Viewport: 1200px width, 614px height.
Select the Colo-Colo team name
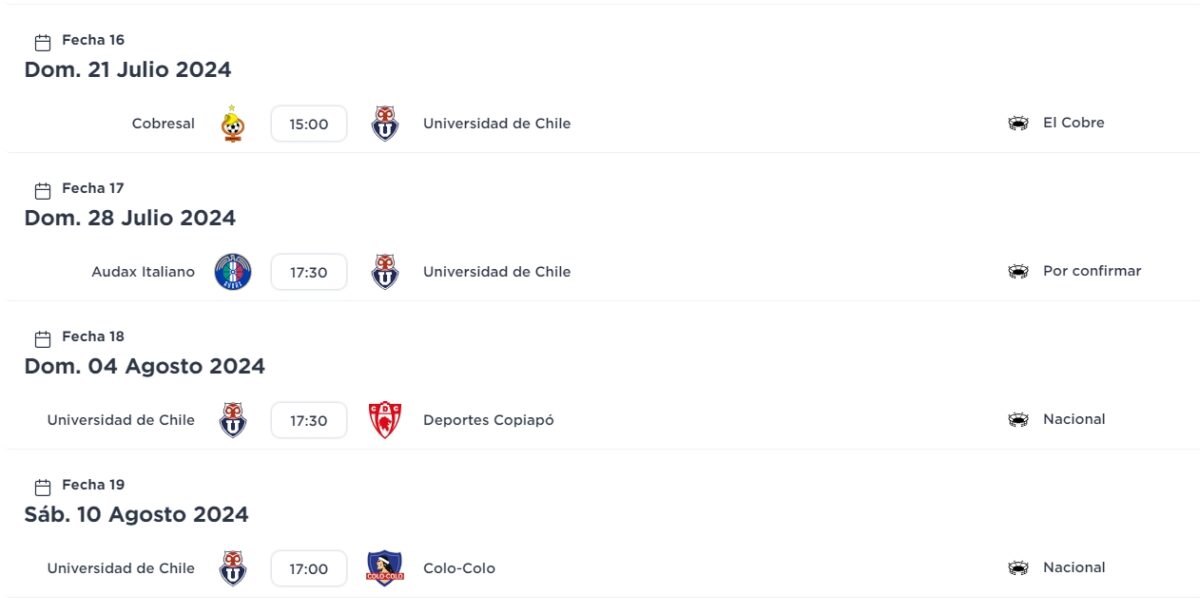(x=459, y=568)
